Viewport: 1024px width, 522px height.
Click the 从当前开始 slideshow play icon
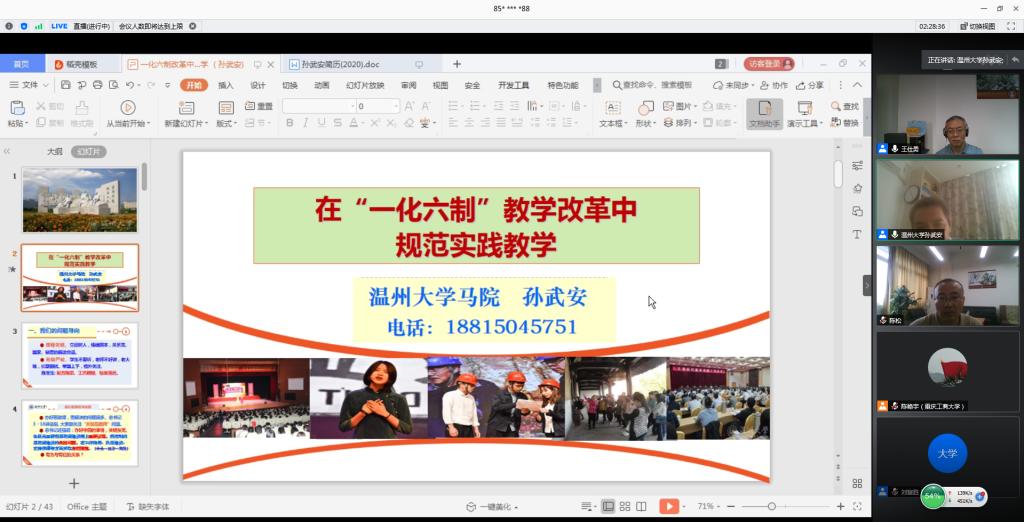[127, 107]
